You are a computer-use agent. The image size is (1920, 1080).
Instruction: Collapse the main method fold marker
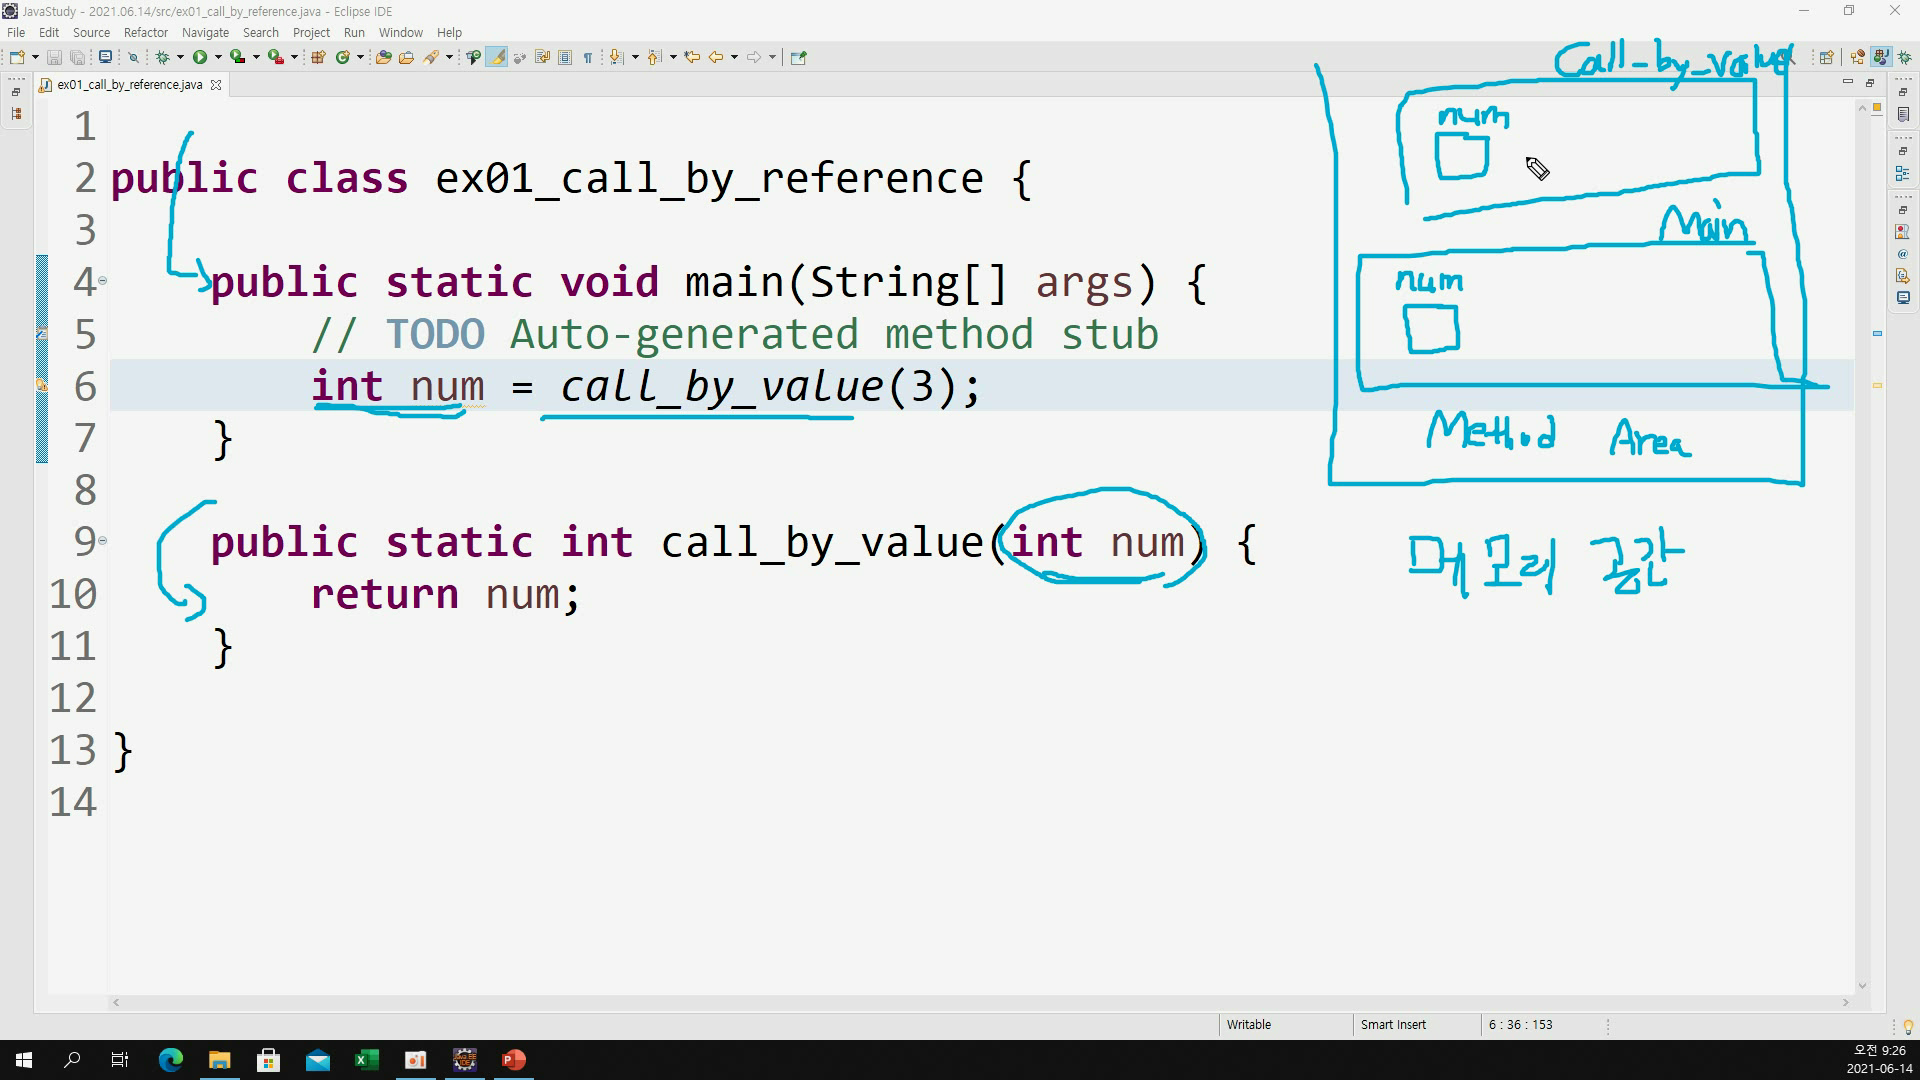[x=102, y=281]
